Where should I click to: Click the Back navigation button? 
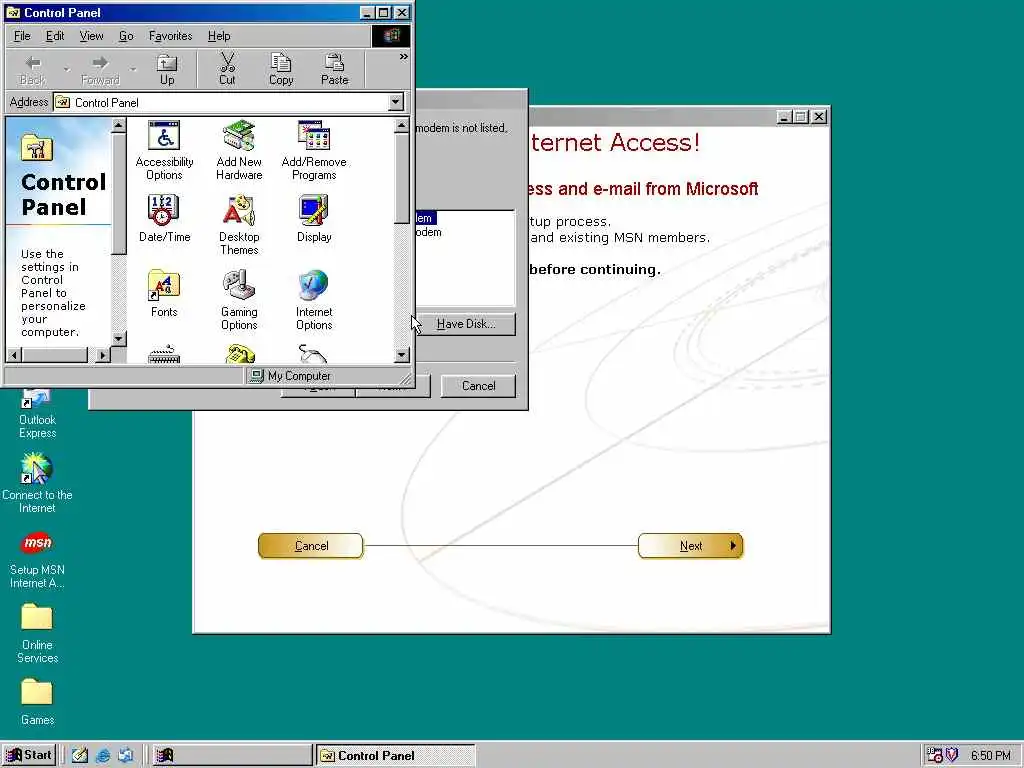(33, 69)
